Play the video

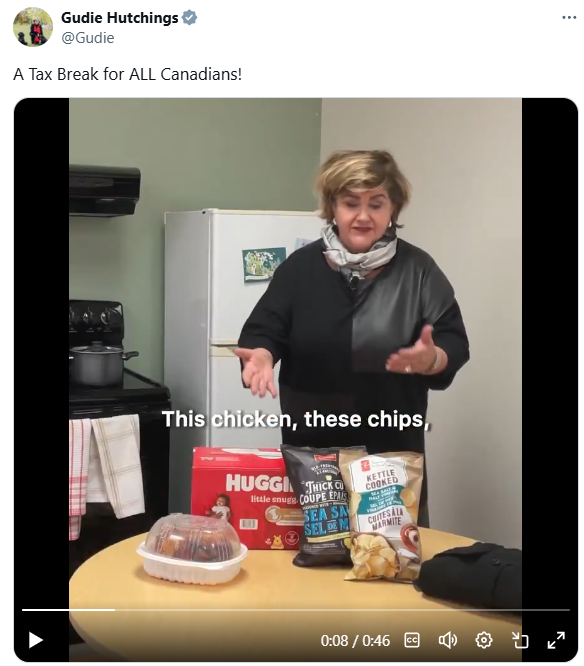(36, 640)
